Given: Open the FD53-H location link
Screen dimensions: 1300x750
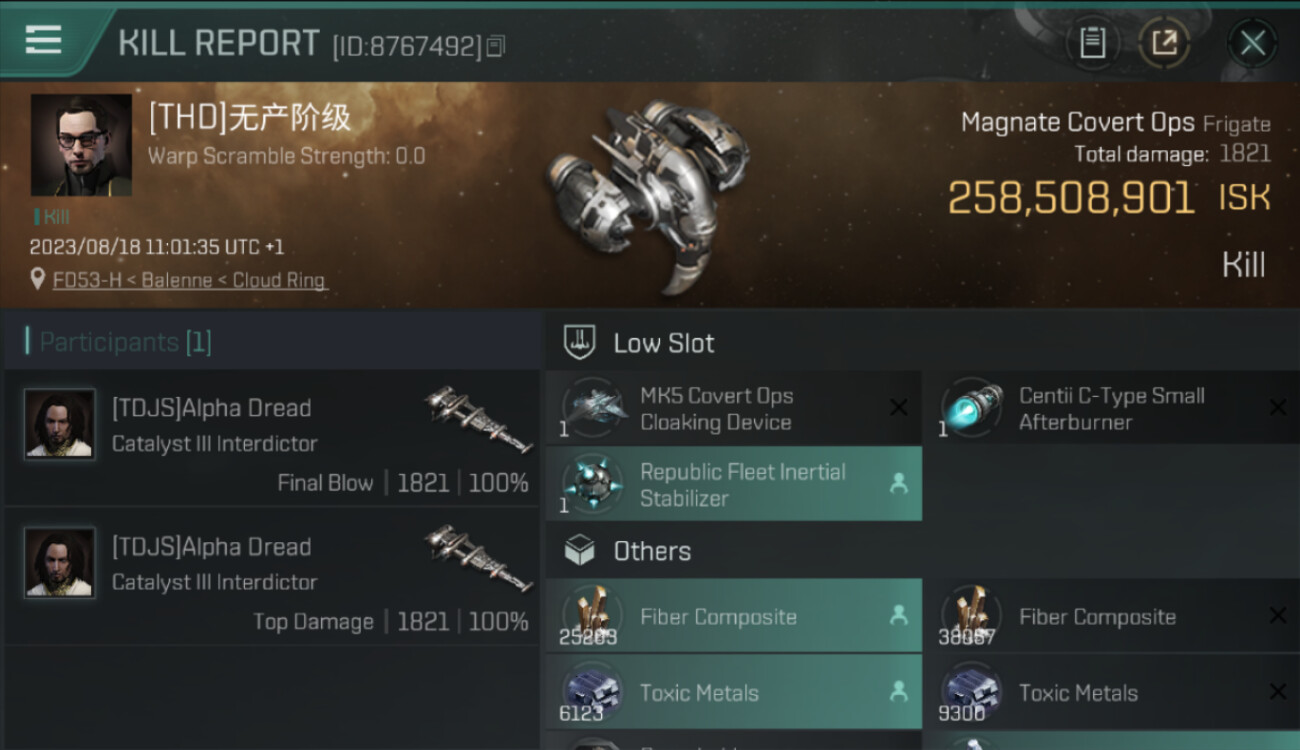Looking at the screenshot, I should pyautogui.click(x=190, y=281).
